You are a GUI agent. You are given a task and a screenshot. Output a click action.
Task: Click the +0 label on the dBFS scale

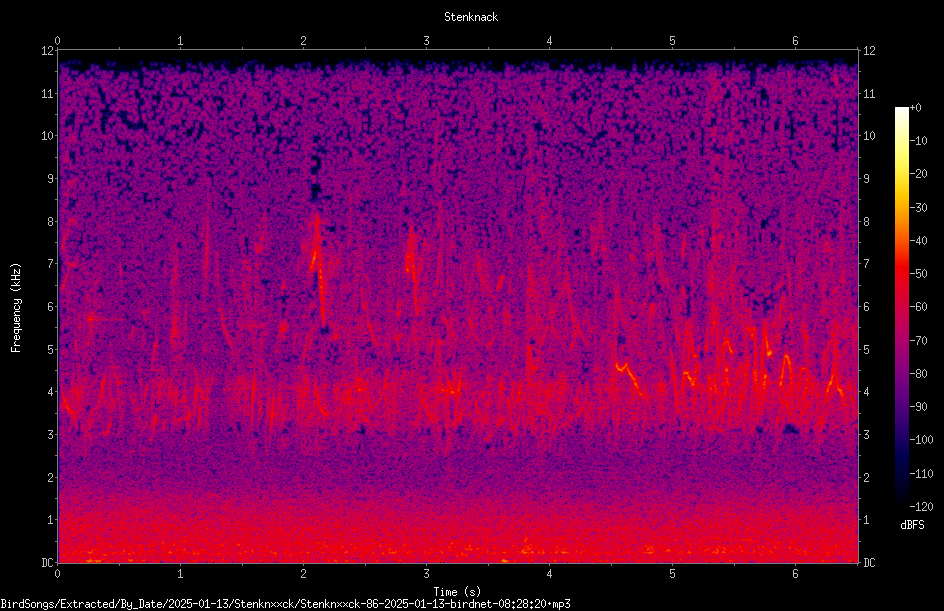pos(915,108)
